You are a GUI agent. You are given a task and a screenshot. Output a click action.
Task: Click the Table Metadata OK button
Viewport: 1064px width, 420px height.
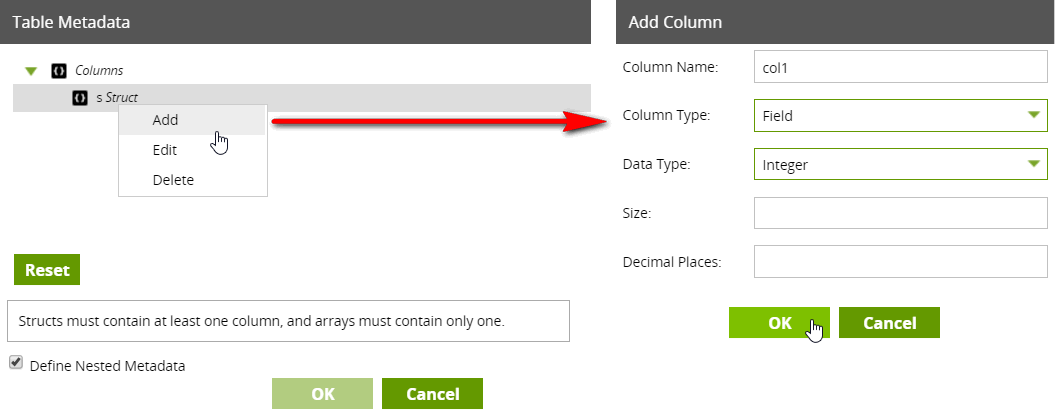tap(322, 394)
